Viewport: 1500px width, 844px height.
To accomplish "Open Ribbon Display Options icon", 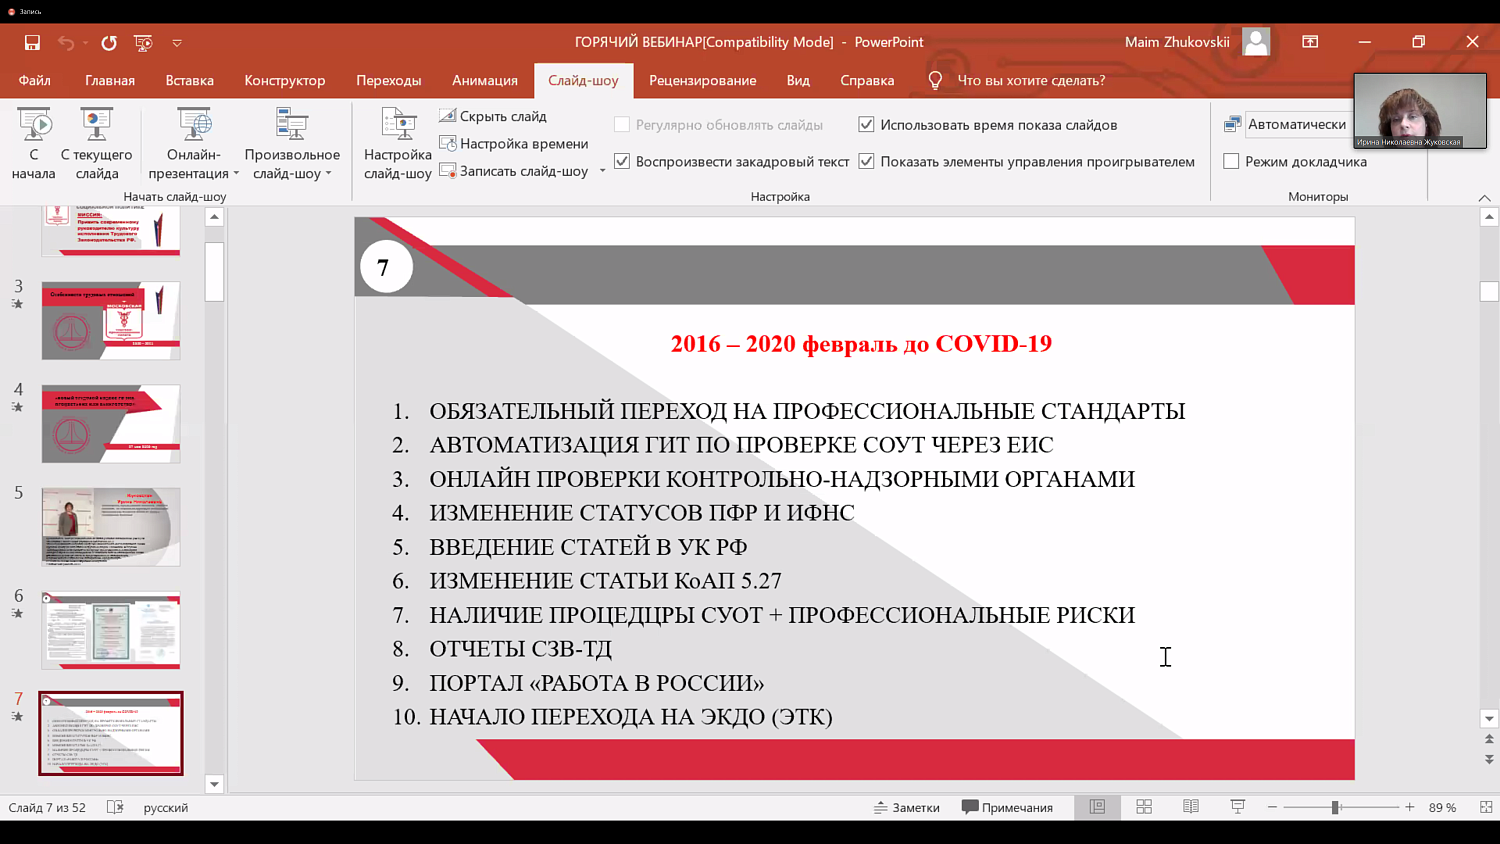I will click(1310, 42).
